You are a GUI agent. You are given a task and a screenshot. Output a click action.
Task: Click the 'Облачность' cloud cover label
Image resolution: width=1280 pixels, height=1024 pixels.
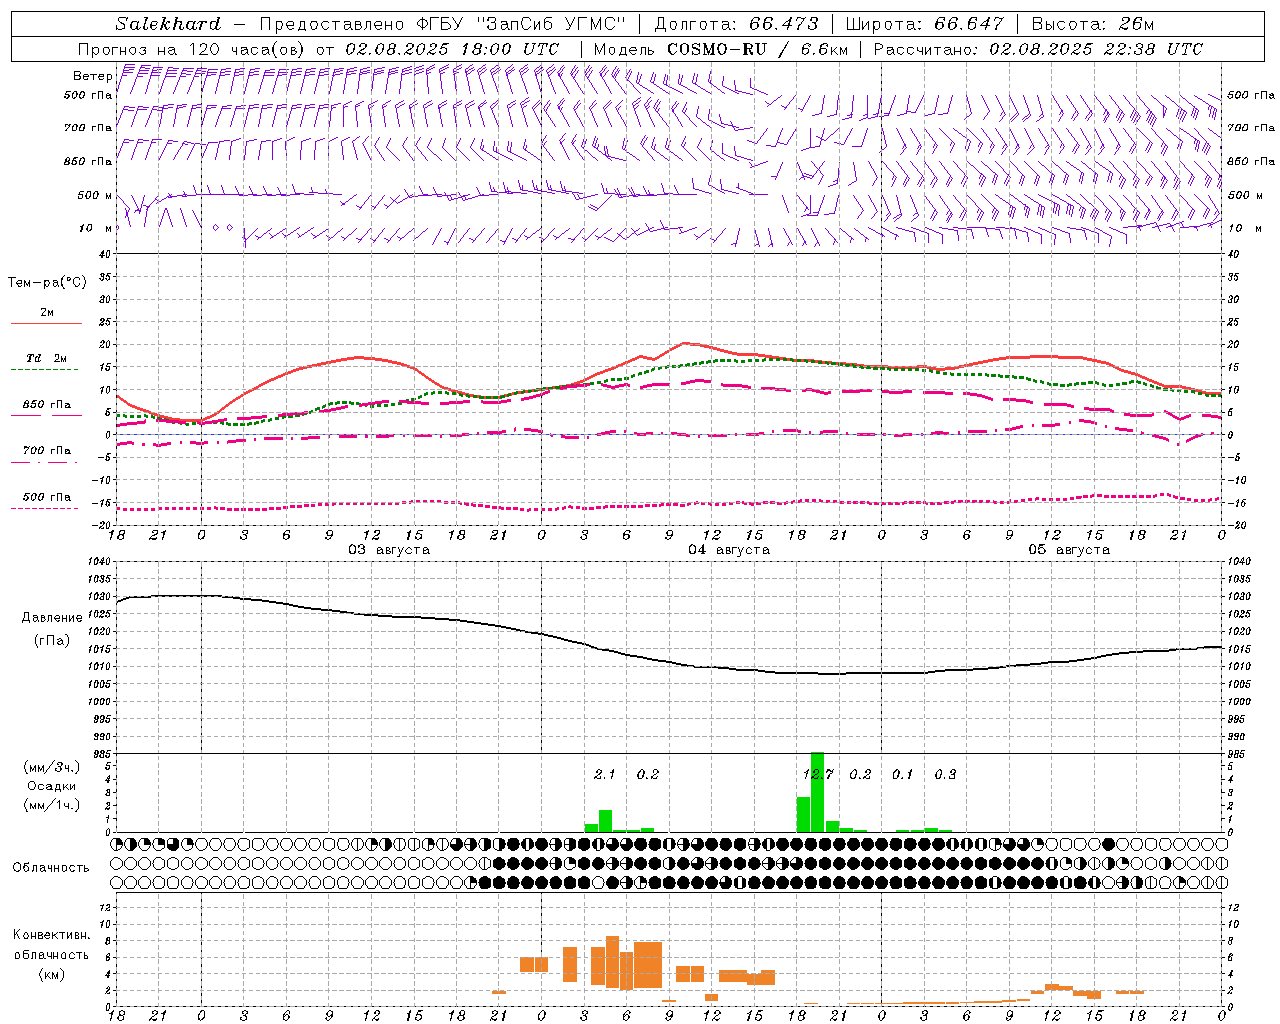pyautogui.click(x=51, y=868)
